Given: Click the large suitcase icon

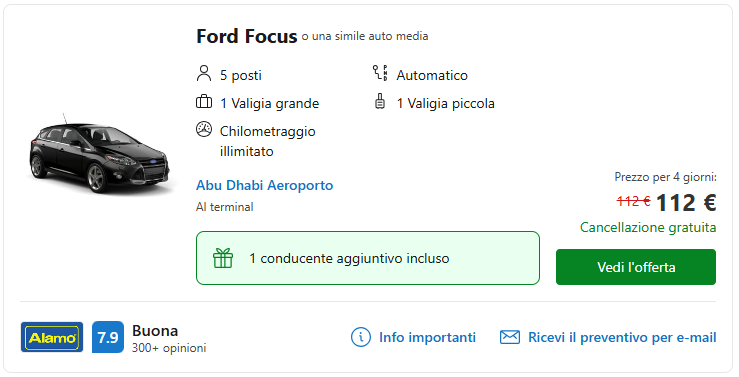Looking at the screenshot, I should click(x=204, y=102).
